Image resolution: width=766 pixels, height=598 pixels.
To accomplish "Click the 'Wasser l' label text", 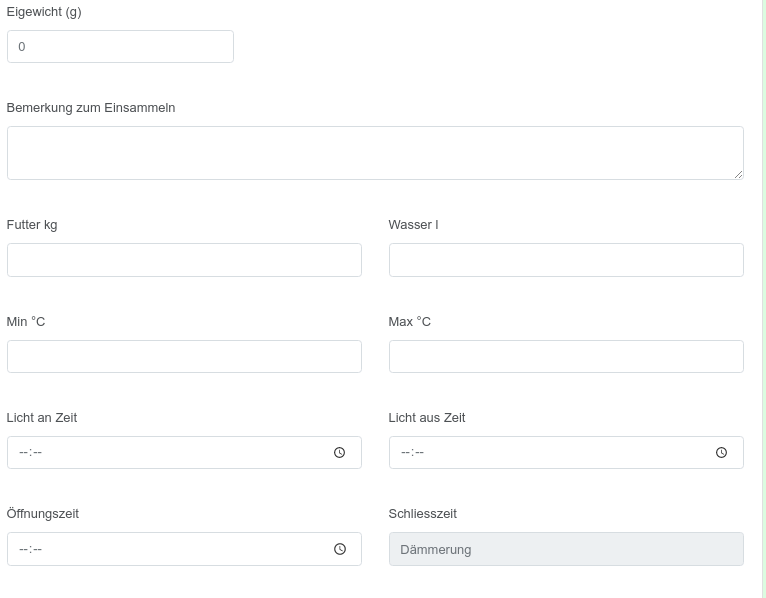I will [x=413, y=225].
